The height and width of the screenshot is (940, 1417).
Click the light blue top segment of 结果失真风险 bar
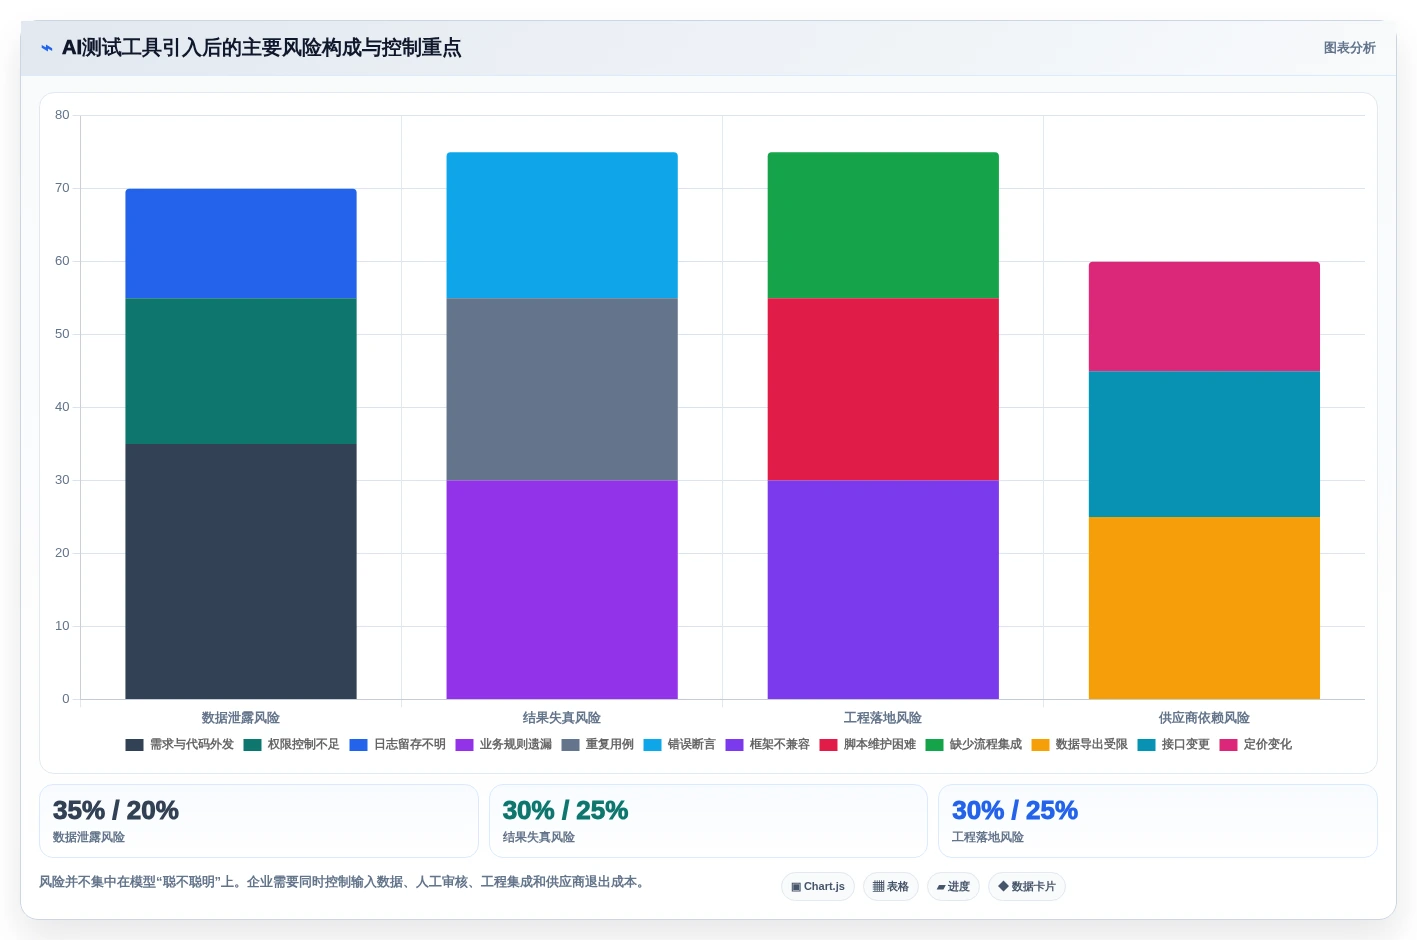(x=562, y=225)
